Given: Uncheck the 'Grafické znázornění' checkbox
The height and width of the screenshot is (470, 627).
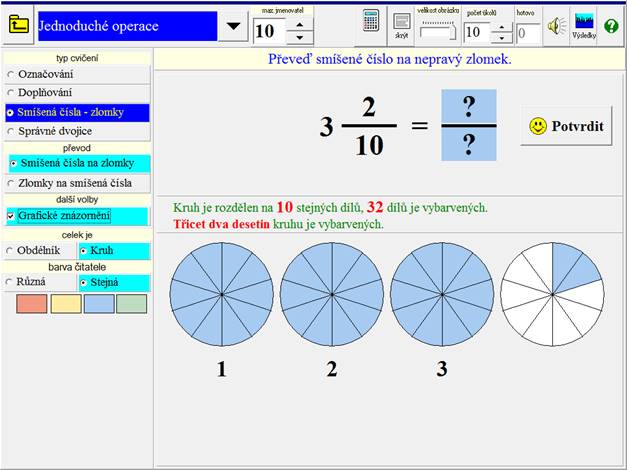Looking at the screenshot, I should [11, 215].
